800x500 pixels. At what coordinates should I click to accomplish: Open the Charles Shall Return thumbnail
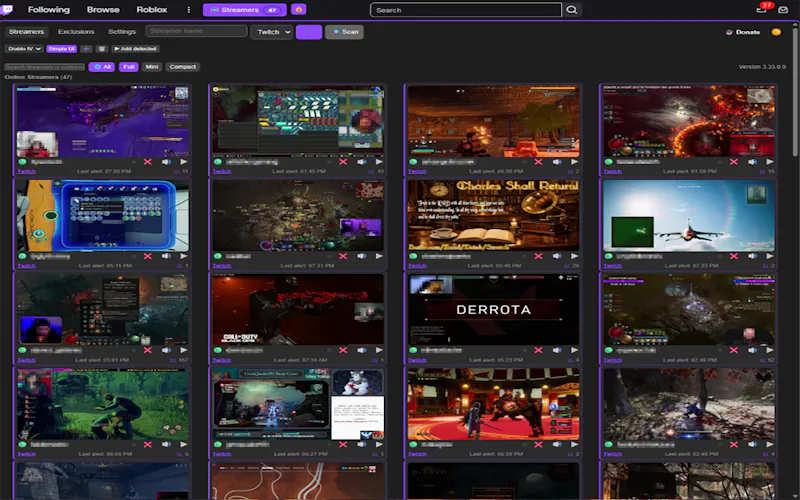pyautogui.click(x=493, y=215)
